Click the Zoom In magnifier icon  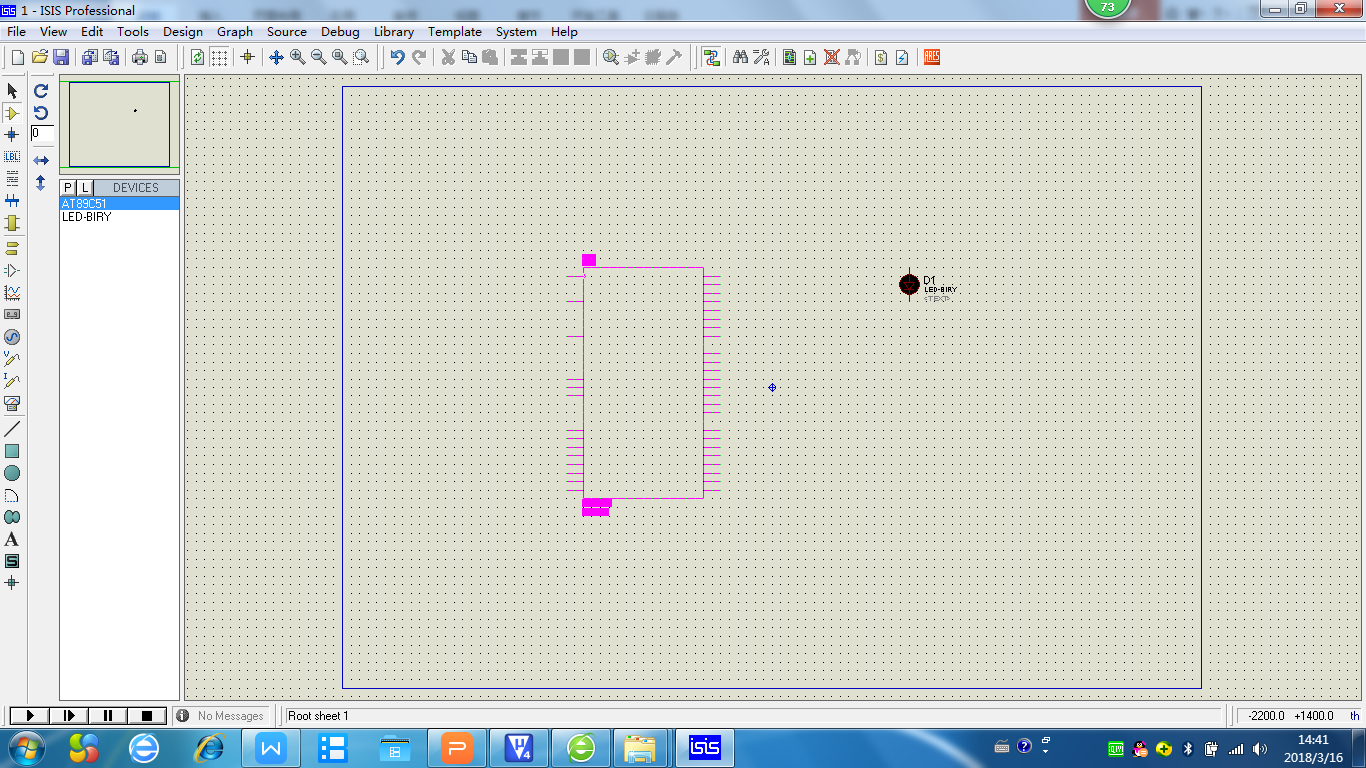coord(297,57)
